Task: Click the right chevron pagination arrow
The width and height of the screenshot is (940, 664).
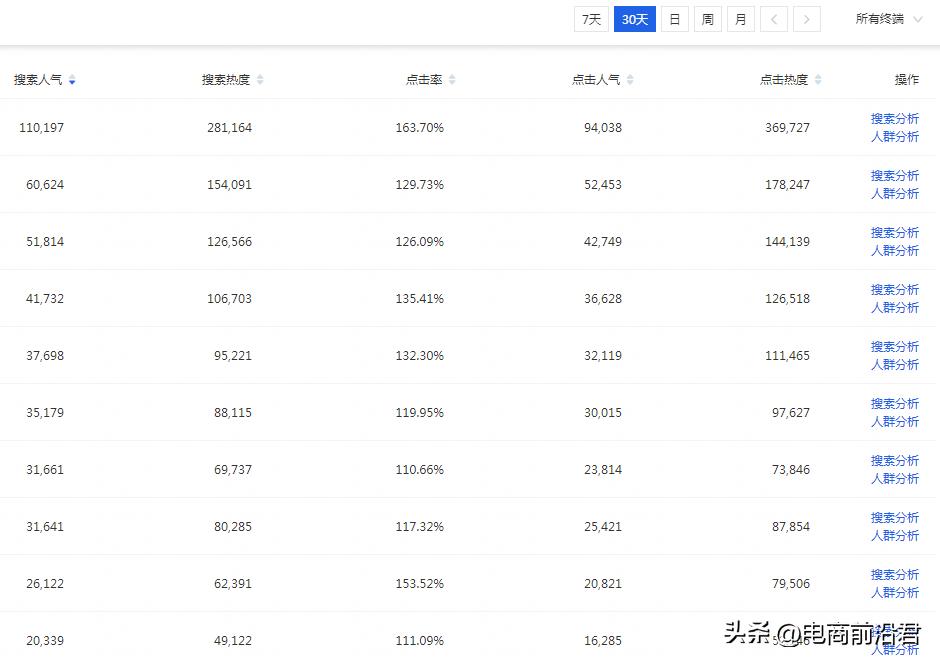Action: (807, 18)
